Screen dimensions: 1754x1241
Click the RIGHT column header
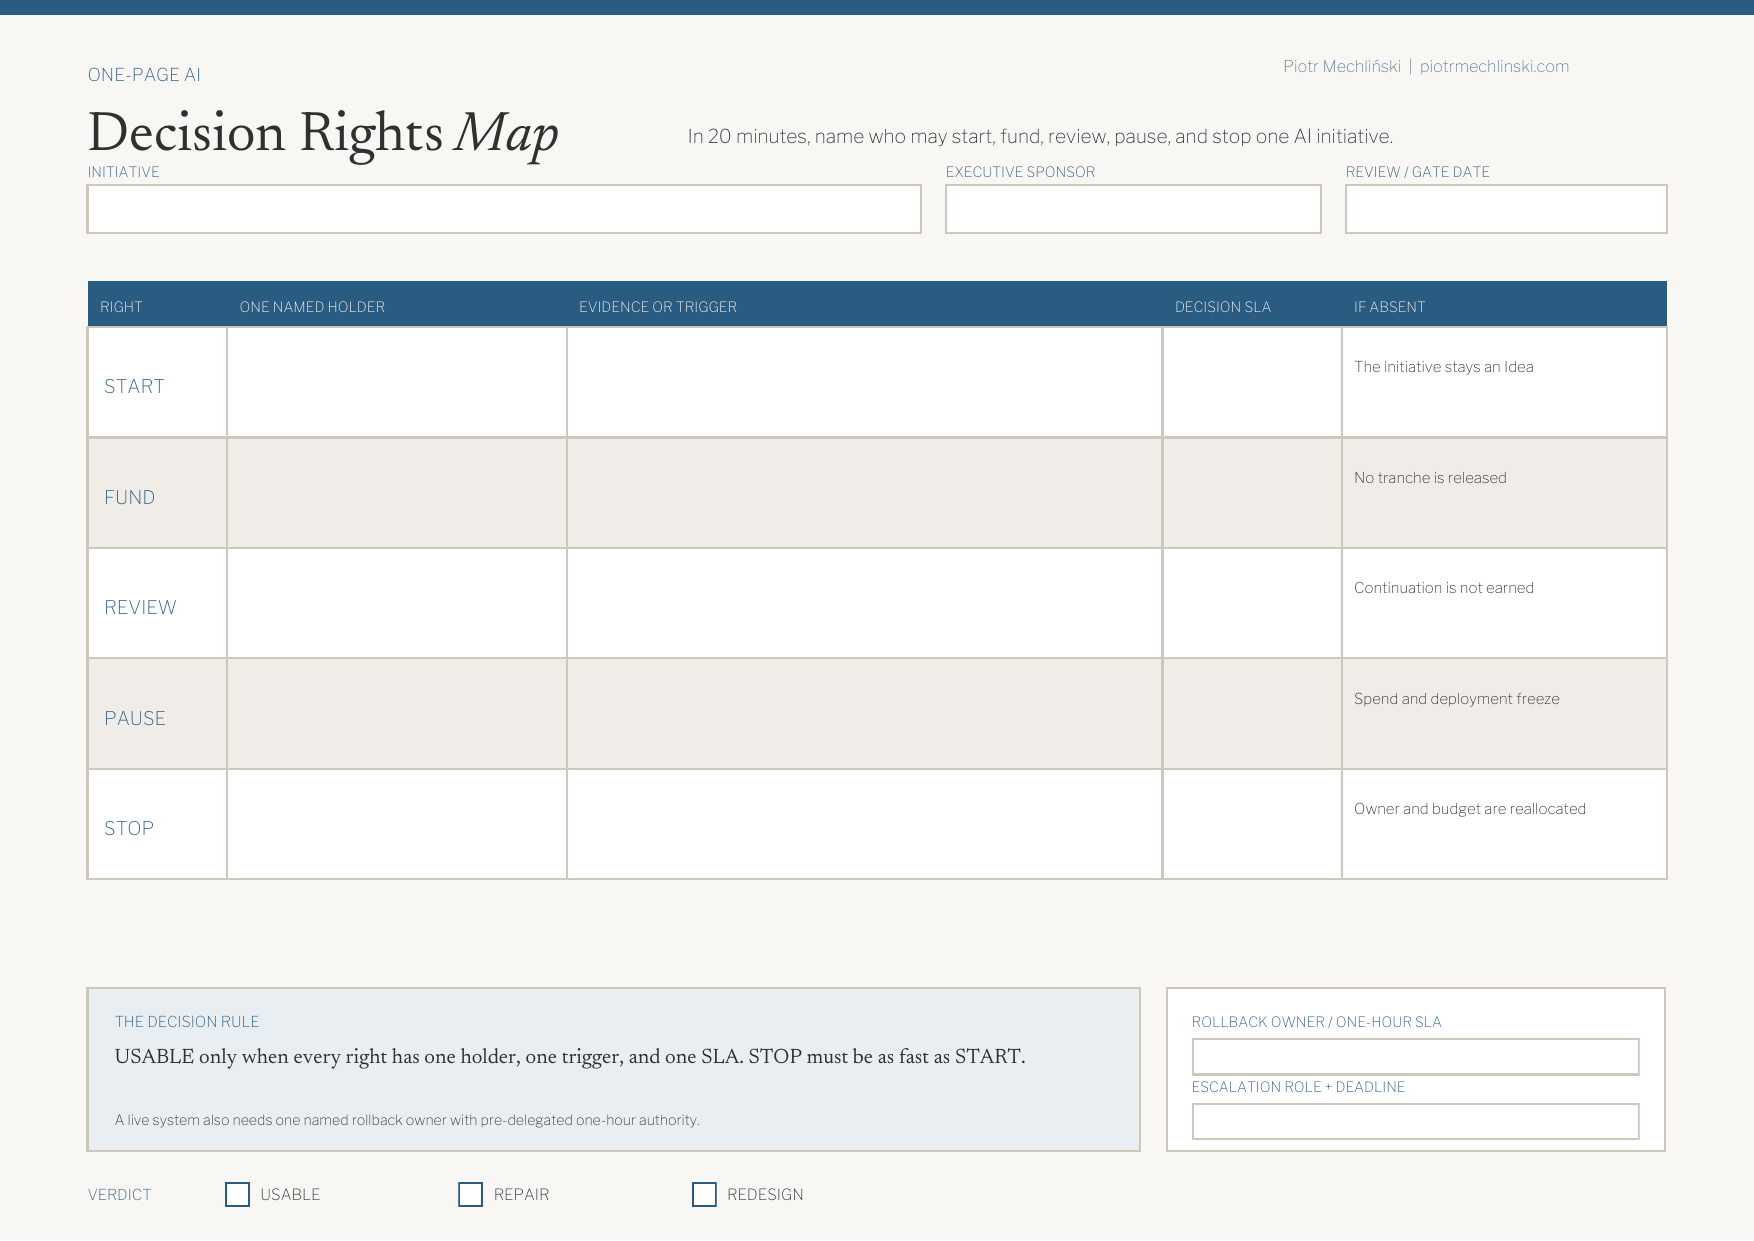(121, 307)
